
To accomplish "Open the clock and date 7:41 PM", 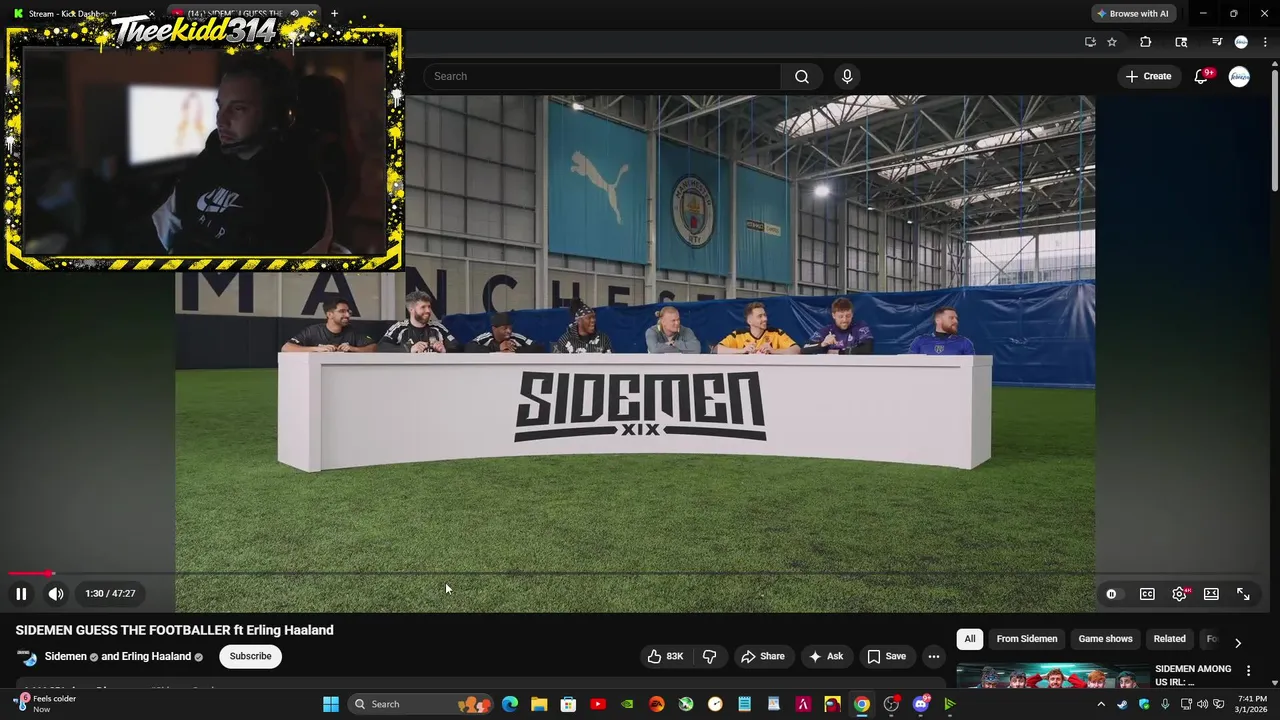I will 1252,704.
